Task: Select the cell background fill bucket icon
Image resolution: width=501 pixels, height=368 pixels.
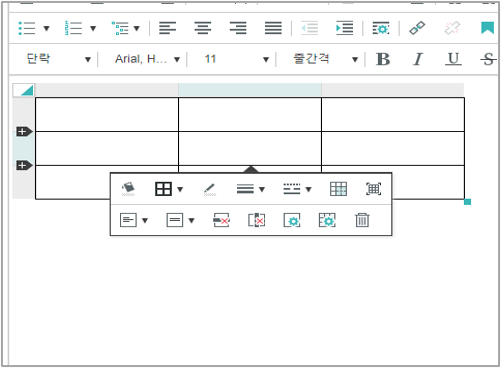Action: pyautogui.click(x=128, y=189)
